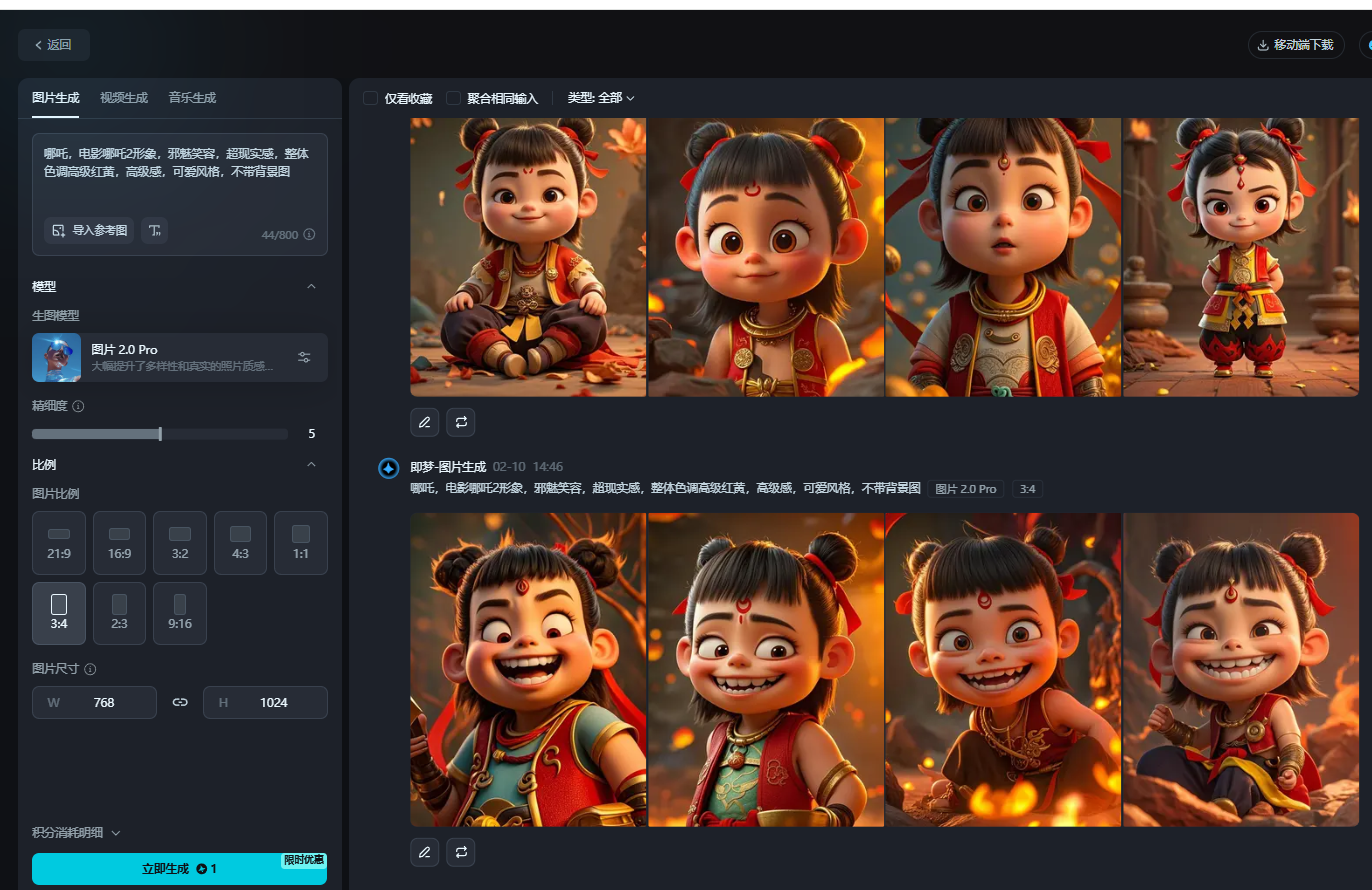Open the second grinning Nezha image in the bottom row
This screenshot has width=1372, height=890.
(x=766, y=670)
